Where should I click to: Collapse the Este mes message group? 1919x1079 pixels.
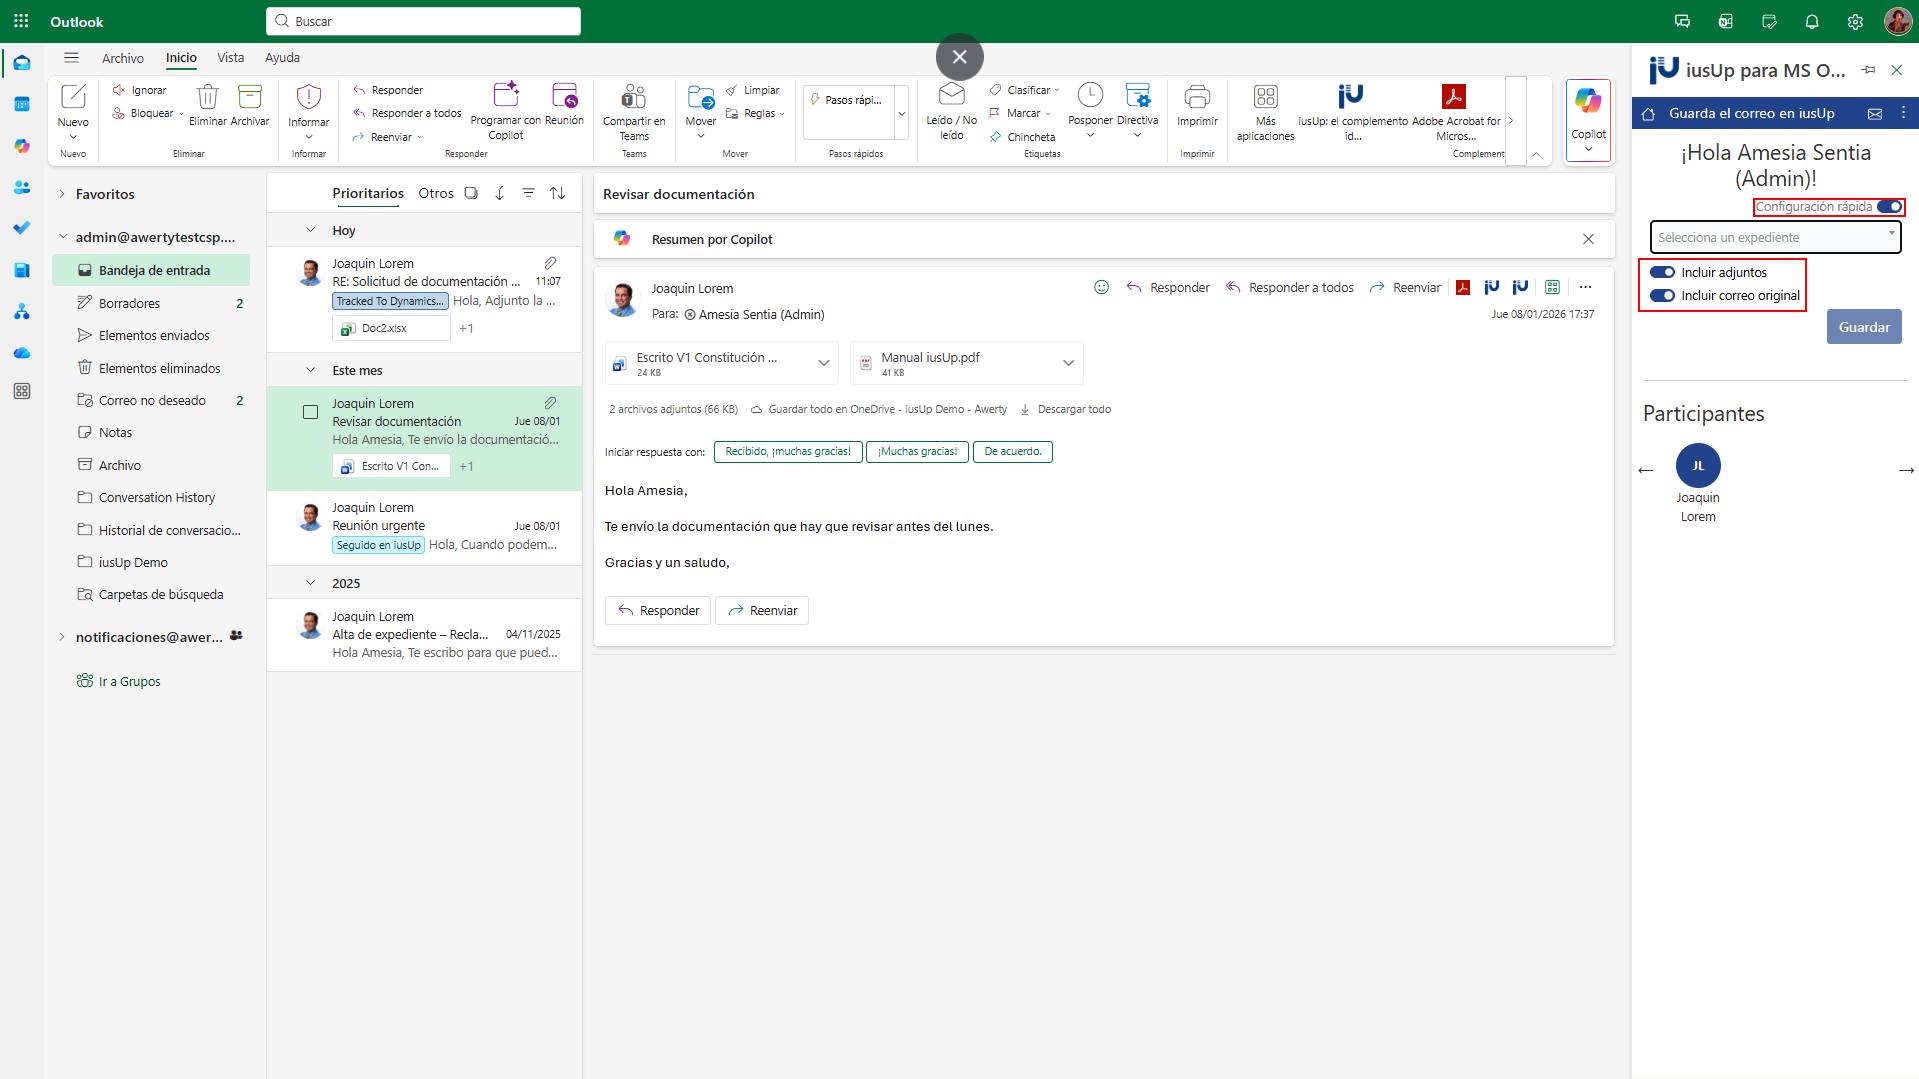(x=310, y=371)
